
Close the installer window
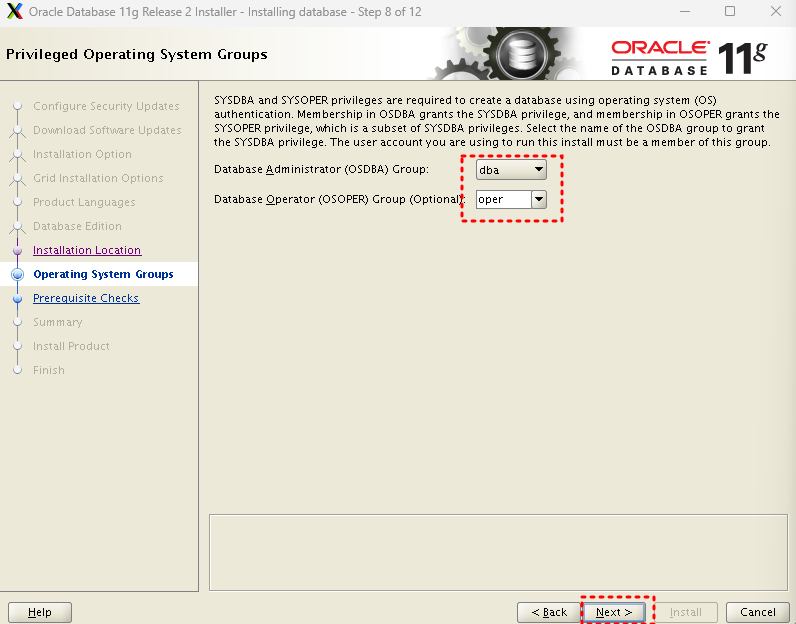[x=775, y=11]
